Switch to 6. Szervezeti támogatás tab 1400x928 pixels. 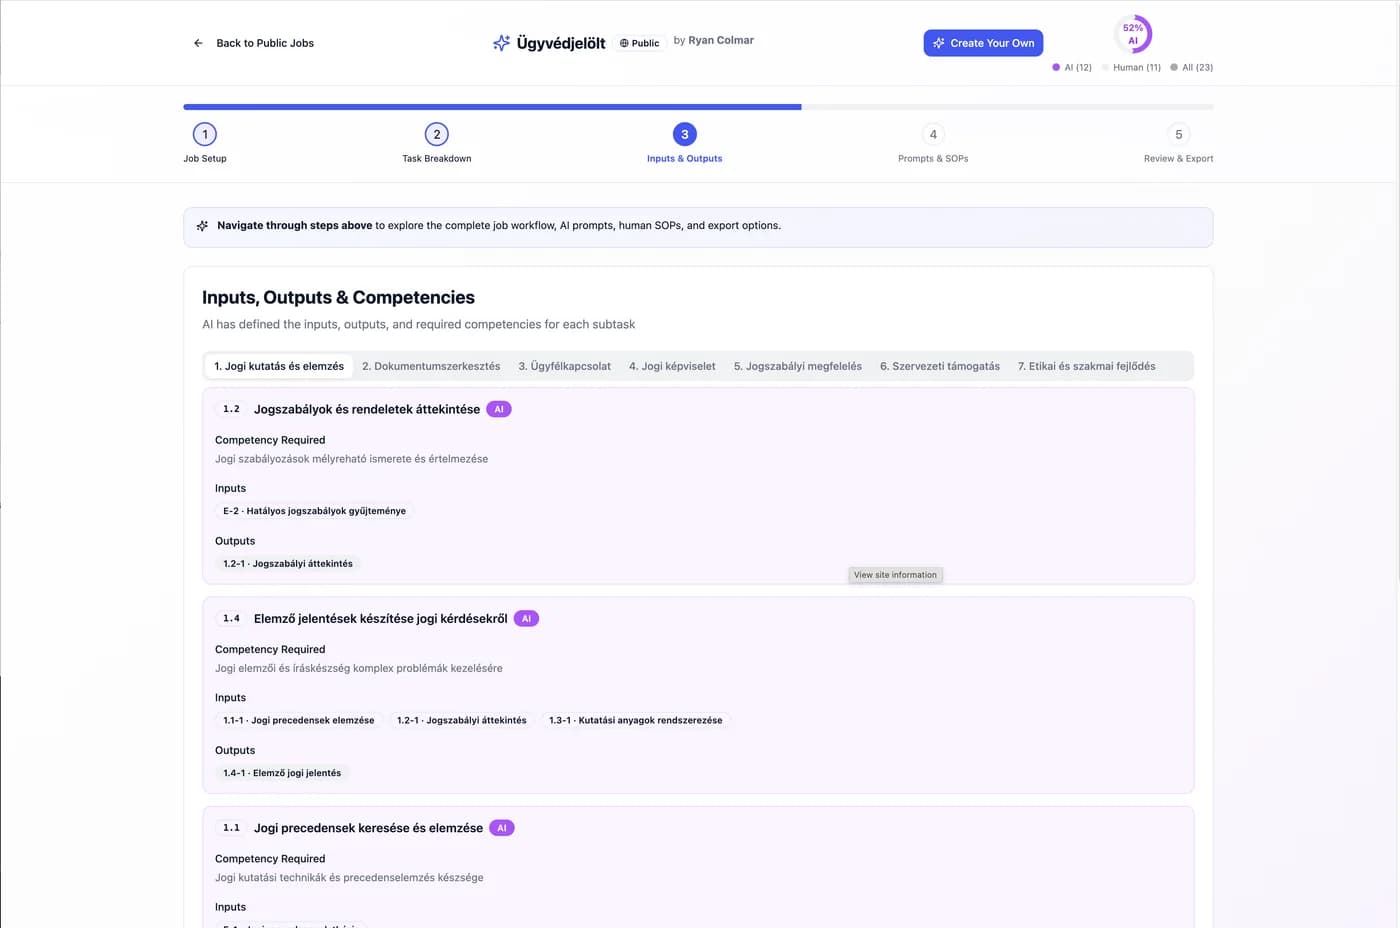tap(940, 366)
